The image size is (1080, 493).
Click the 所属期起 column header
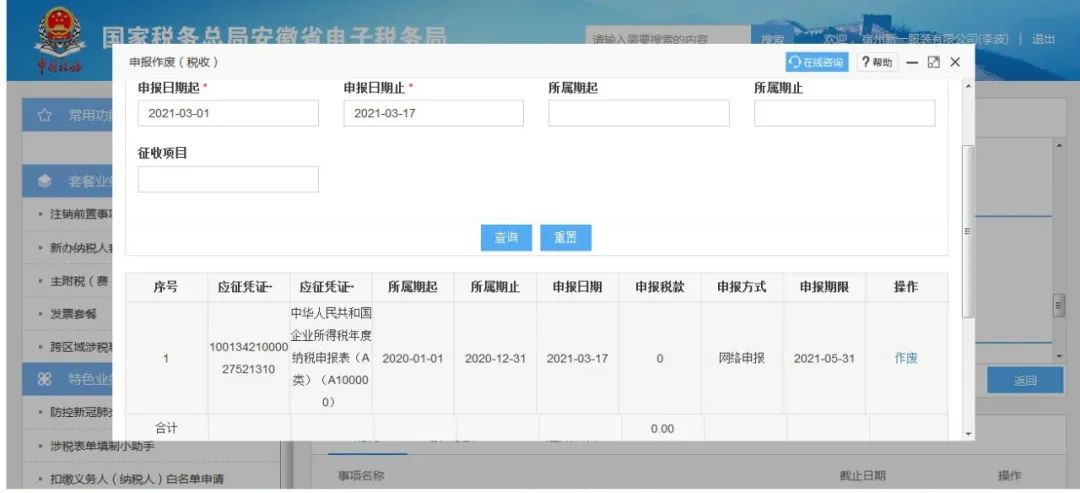coord(413,287)
